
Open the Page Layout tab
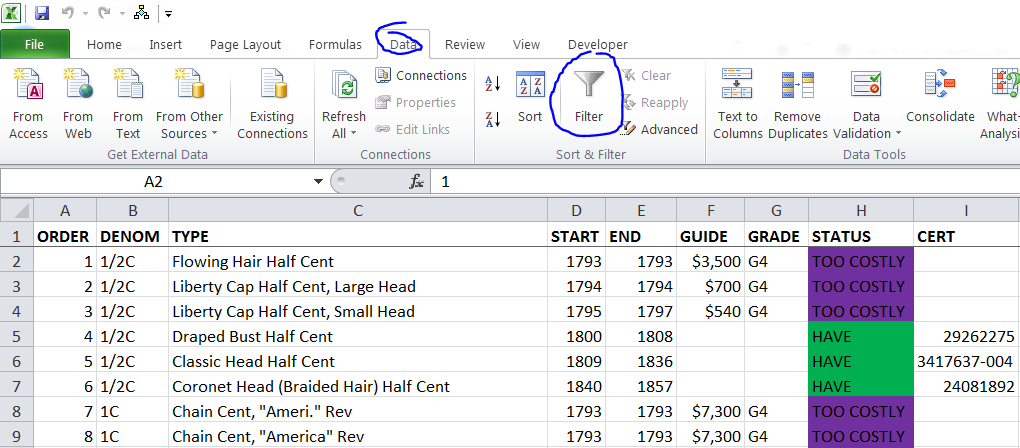click(x=245, y=44)
